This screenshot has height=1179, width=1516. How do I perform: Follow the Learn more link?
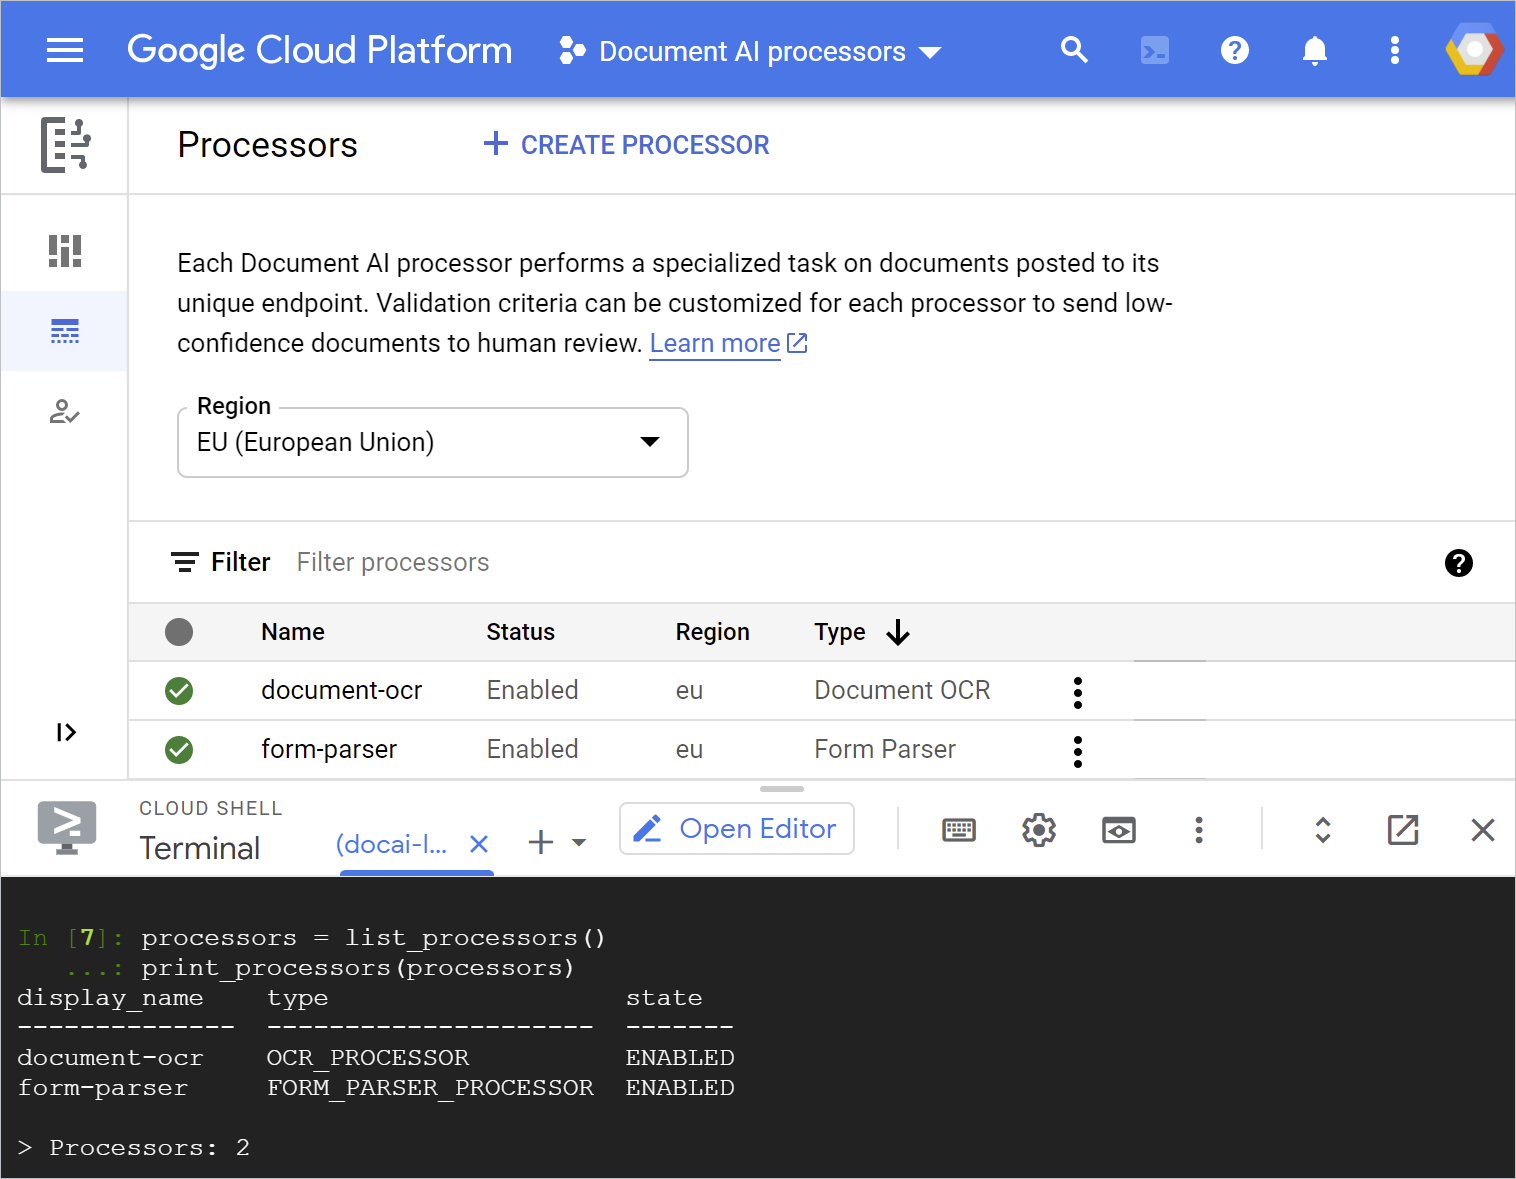tap(715, 344)
